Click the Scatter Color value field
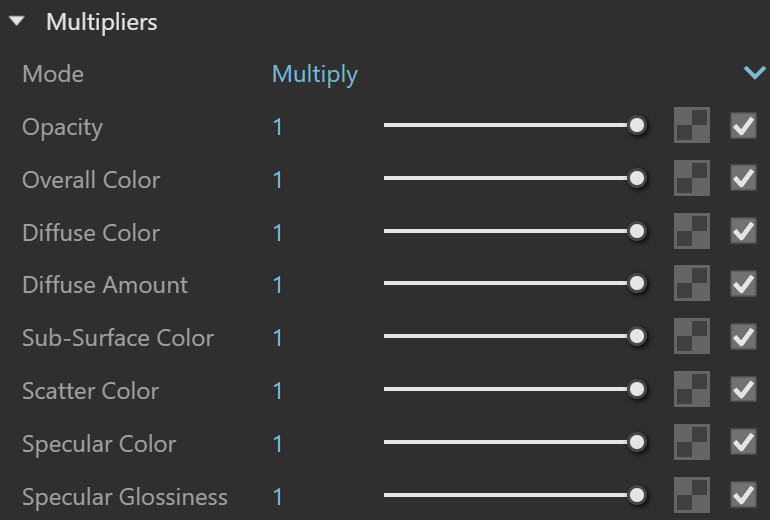This screenshot has height=520, width=770. [x=278, y=391]
